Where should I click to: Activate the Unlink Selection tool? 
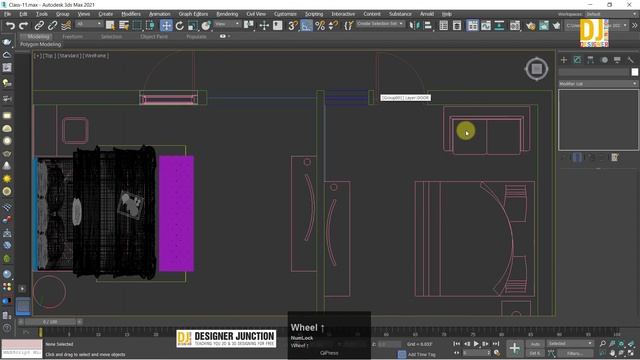tap(53, 26)
